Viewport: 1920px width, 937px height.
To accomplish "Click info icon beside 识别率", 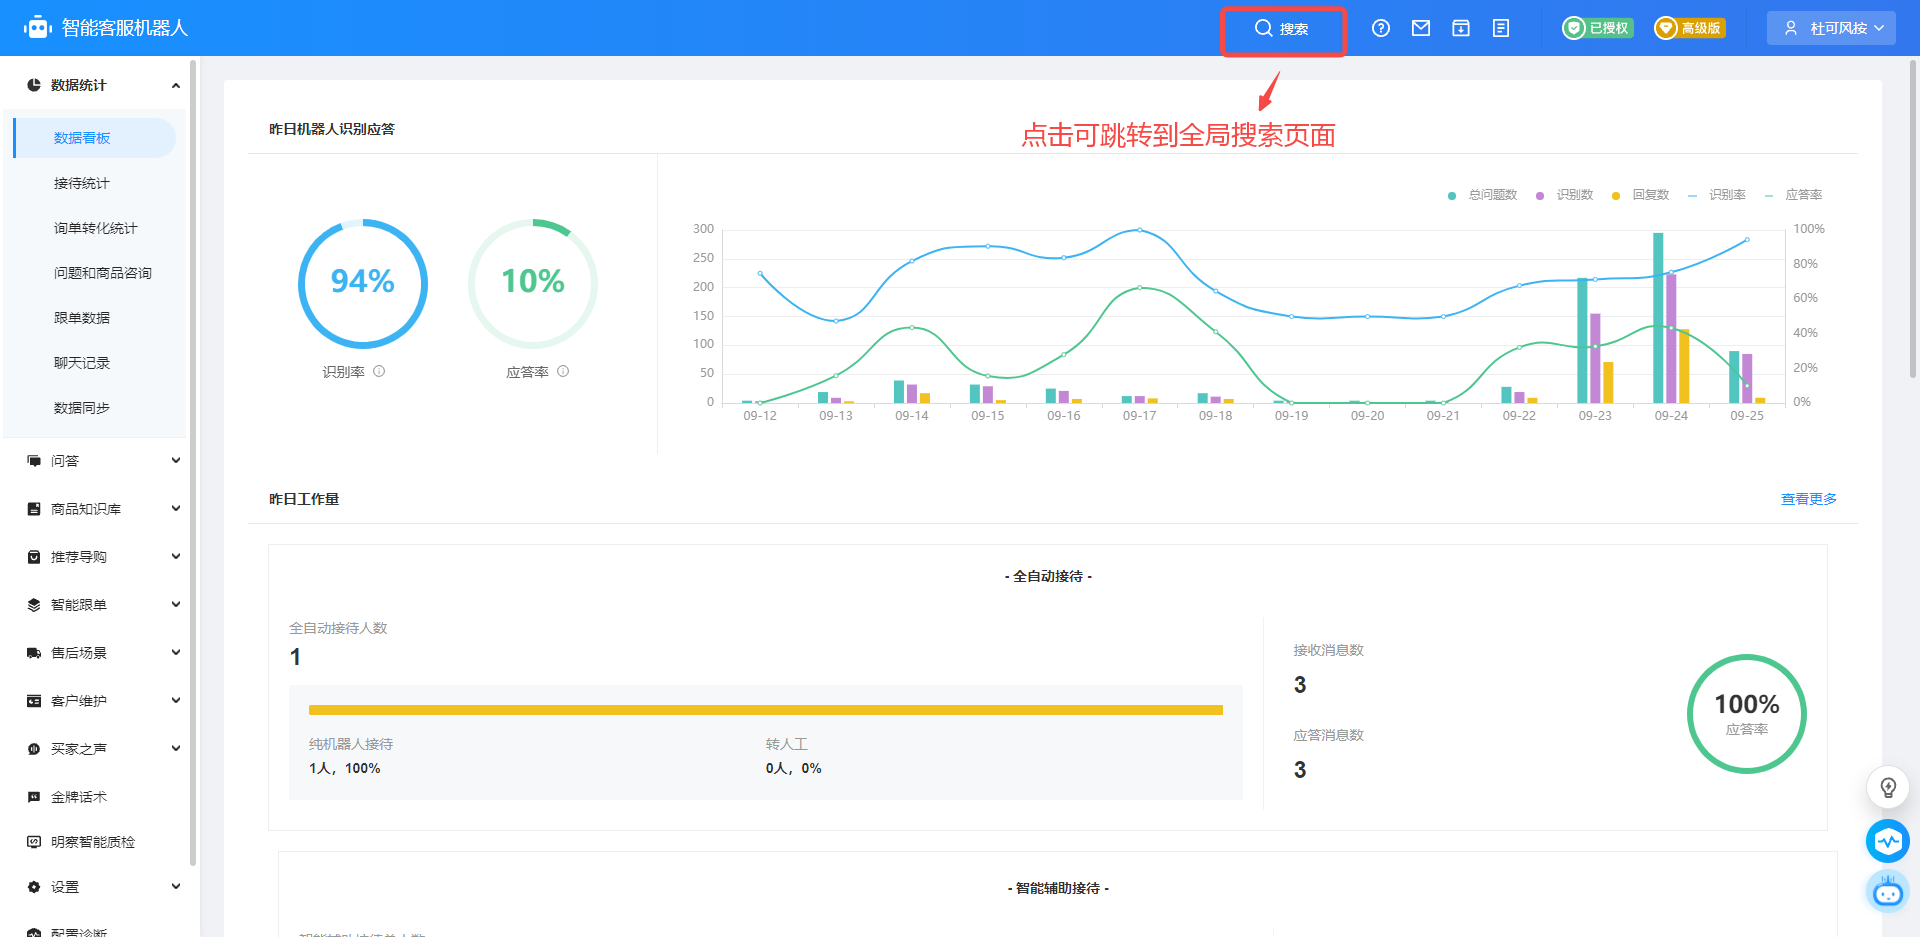I will tap(379, 371).
